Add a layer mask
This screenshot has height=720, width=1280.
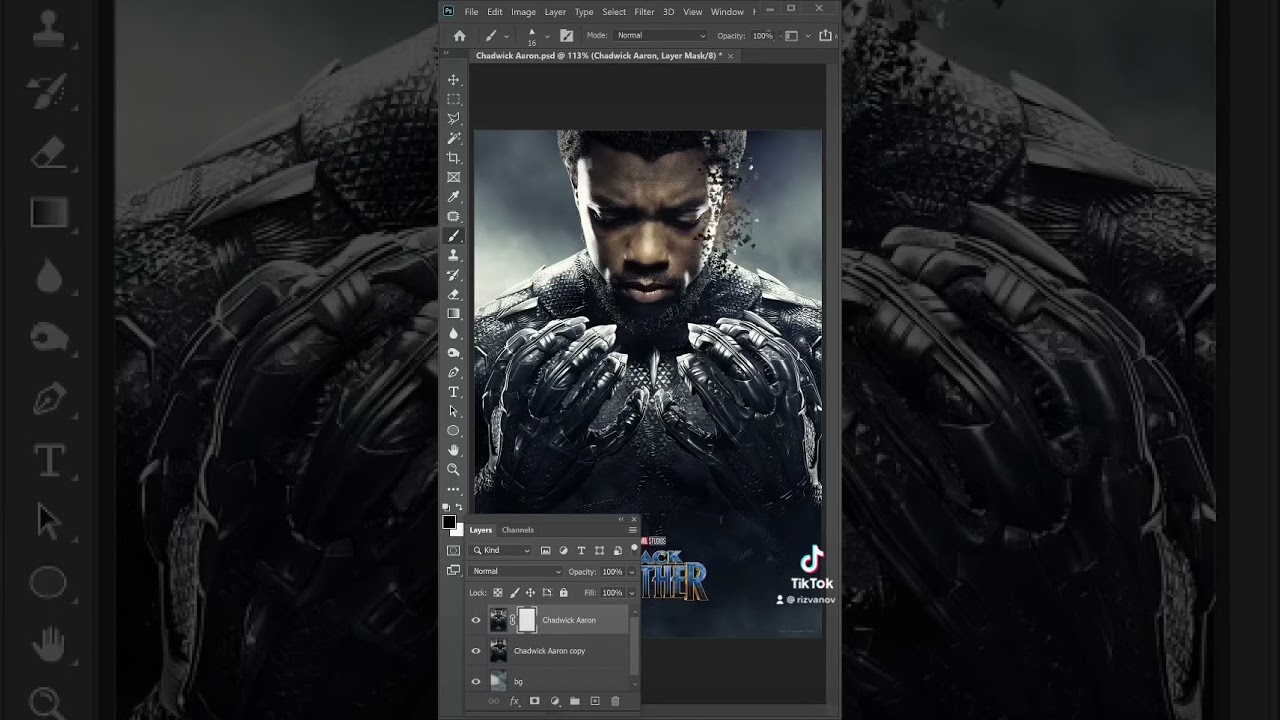tap(535, 701)
